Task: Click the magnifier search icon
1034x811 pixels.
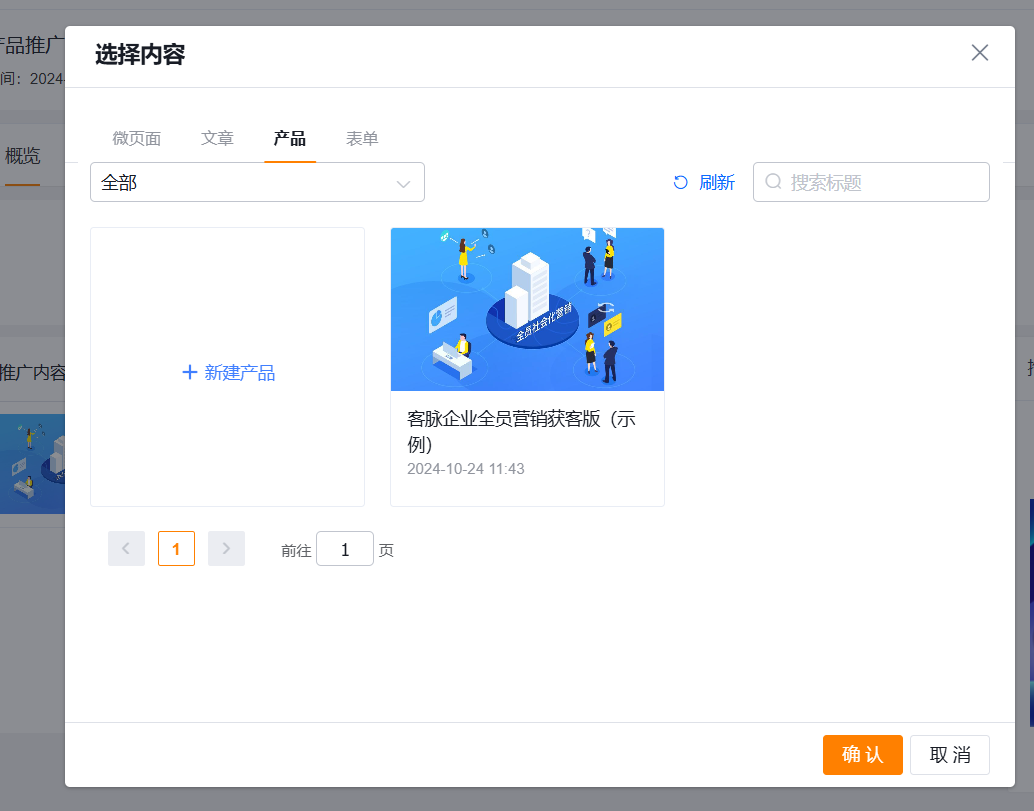Action: click(x=774, y=181)
